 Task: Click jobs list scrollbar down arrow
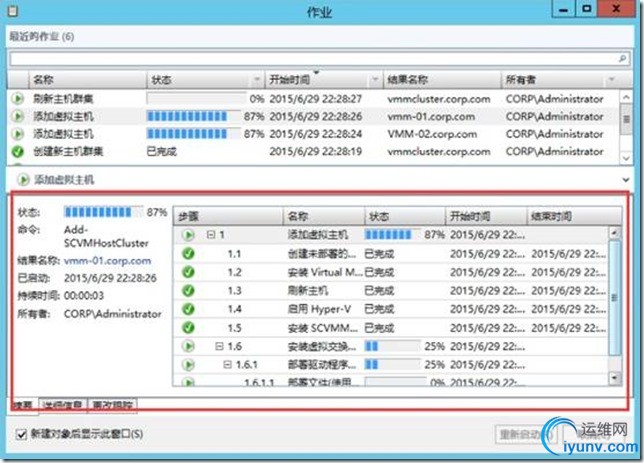click(x=626, y=158)
